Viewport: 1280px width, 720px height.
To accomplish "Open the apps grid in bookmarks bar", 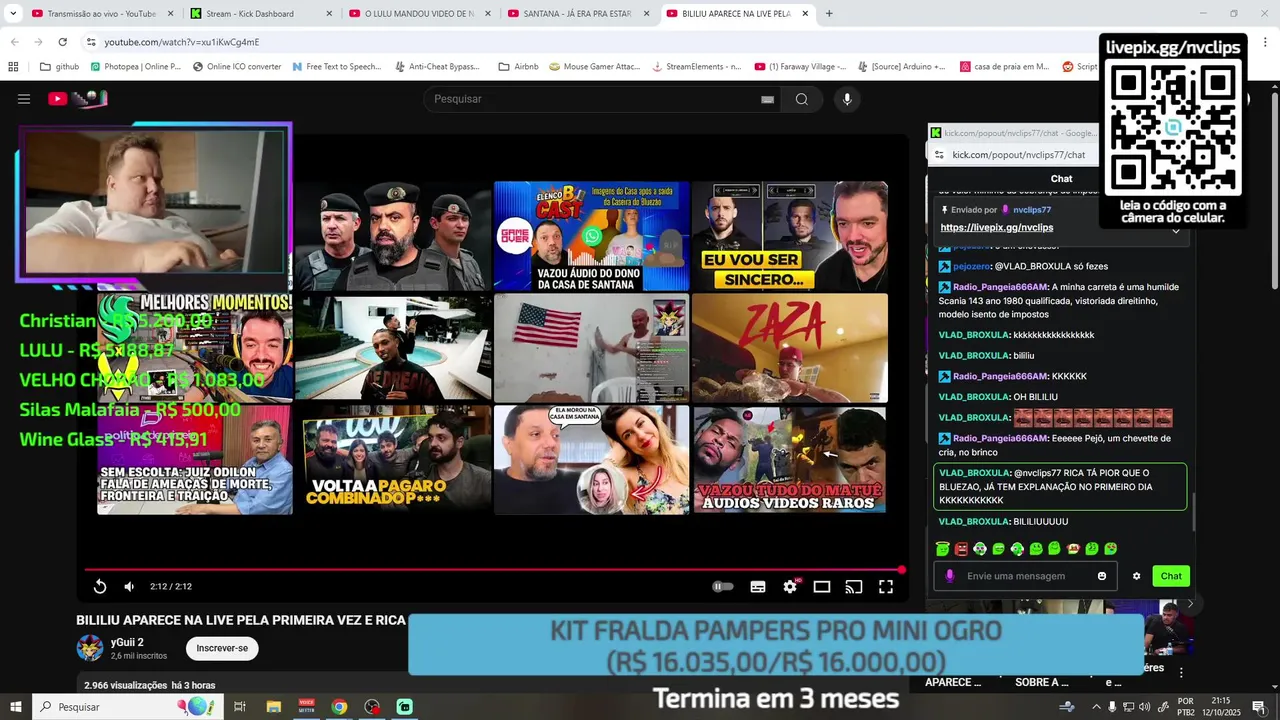I will click(x=13, y=67).
